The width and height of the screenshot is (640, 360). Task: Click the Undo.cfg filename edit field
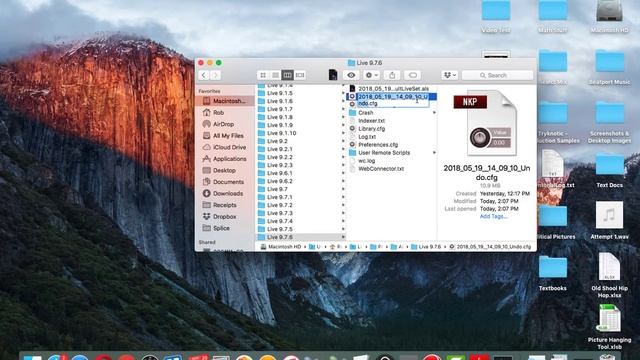393,100
